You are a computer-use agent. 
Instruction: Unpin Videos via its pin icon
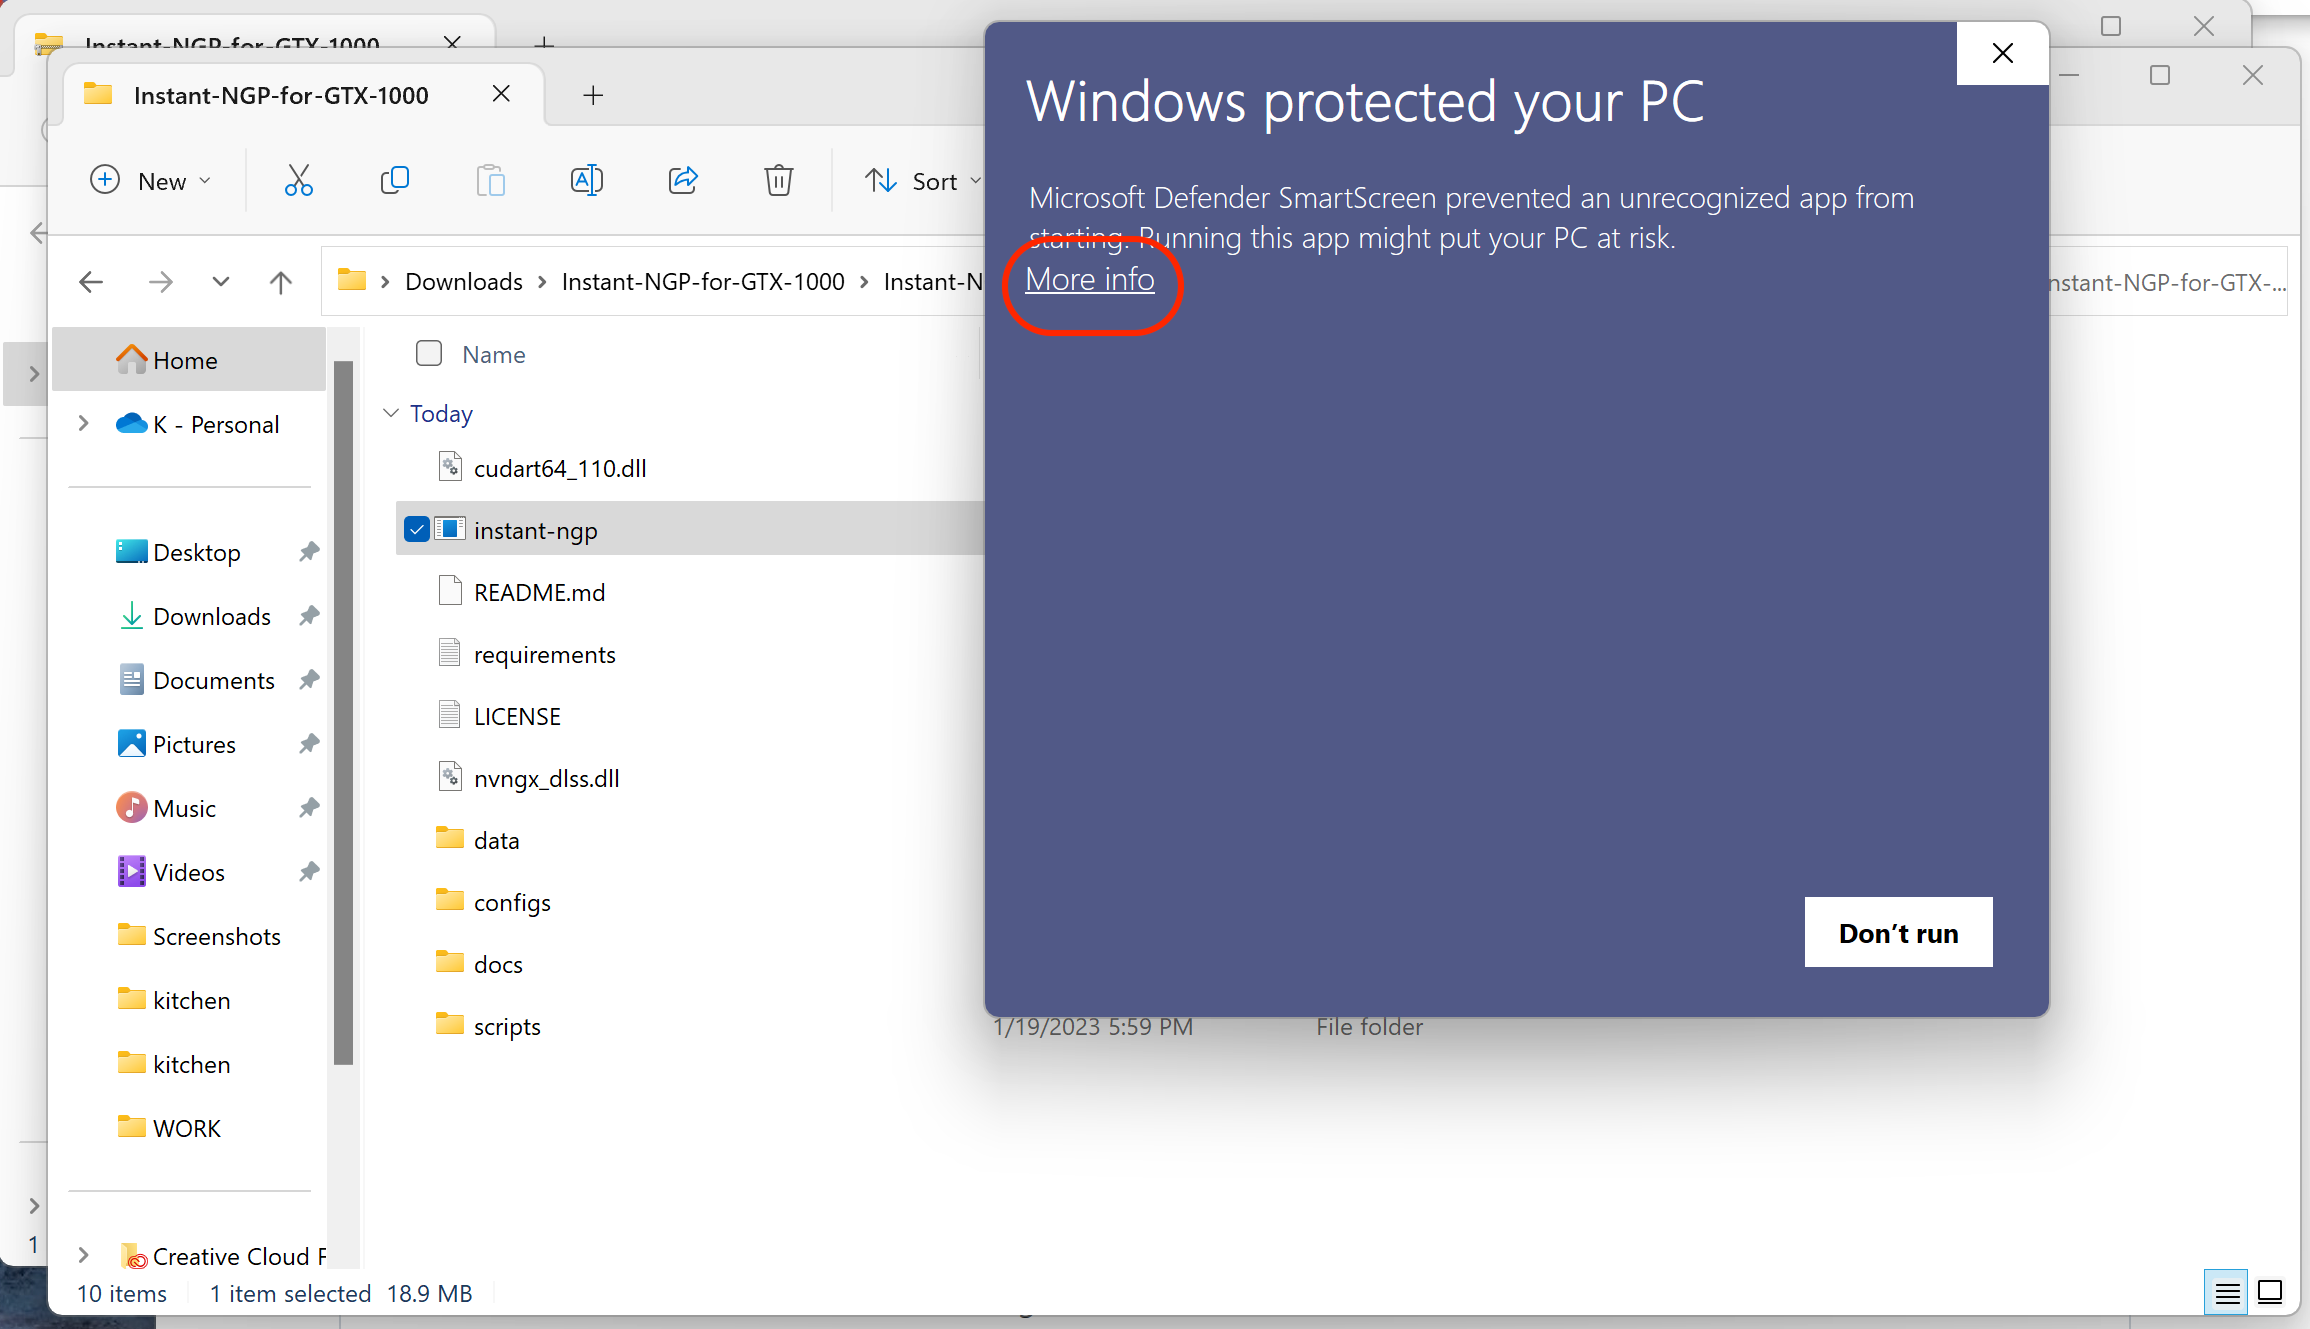click(x=309, y=871)
